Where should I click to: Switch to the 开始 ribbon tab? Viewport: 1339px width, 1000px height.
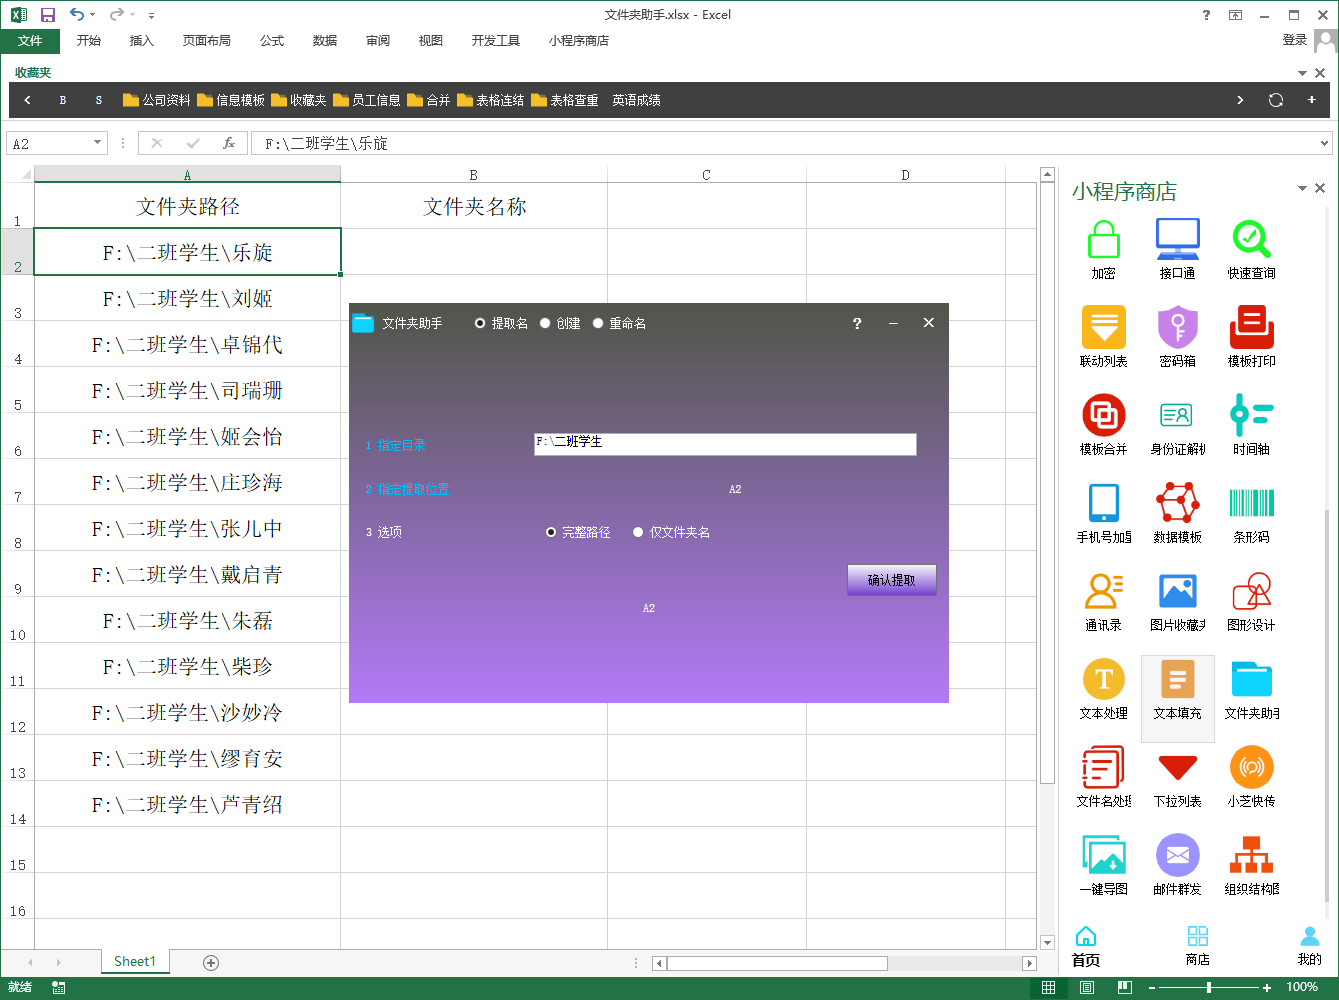tap(89, 41)
